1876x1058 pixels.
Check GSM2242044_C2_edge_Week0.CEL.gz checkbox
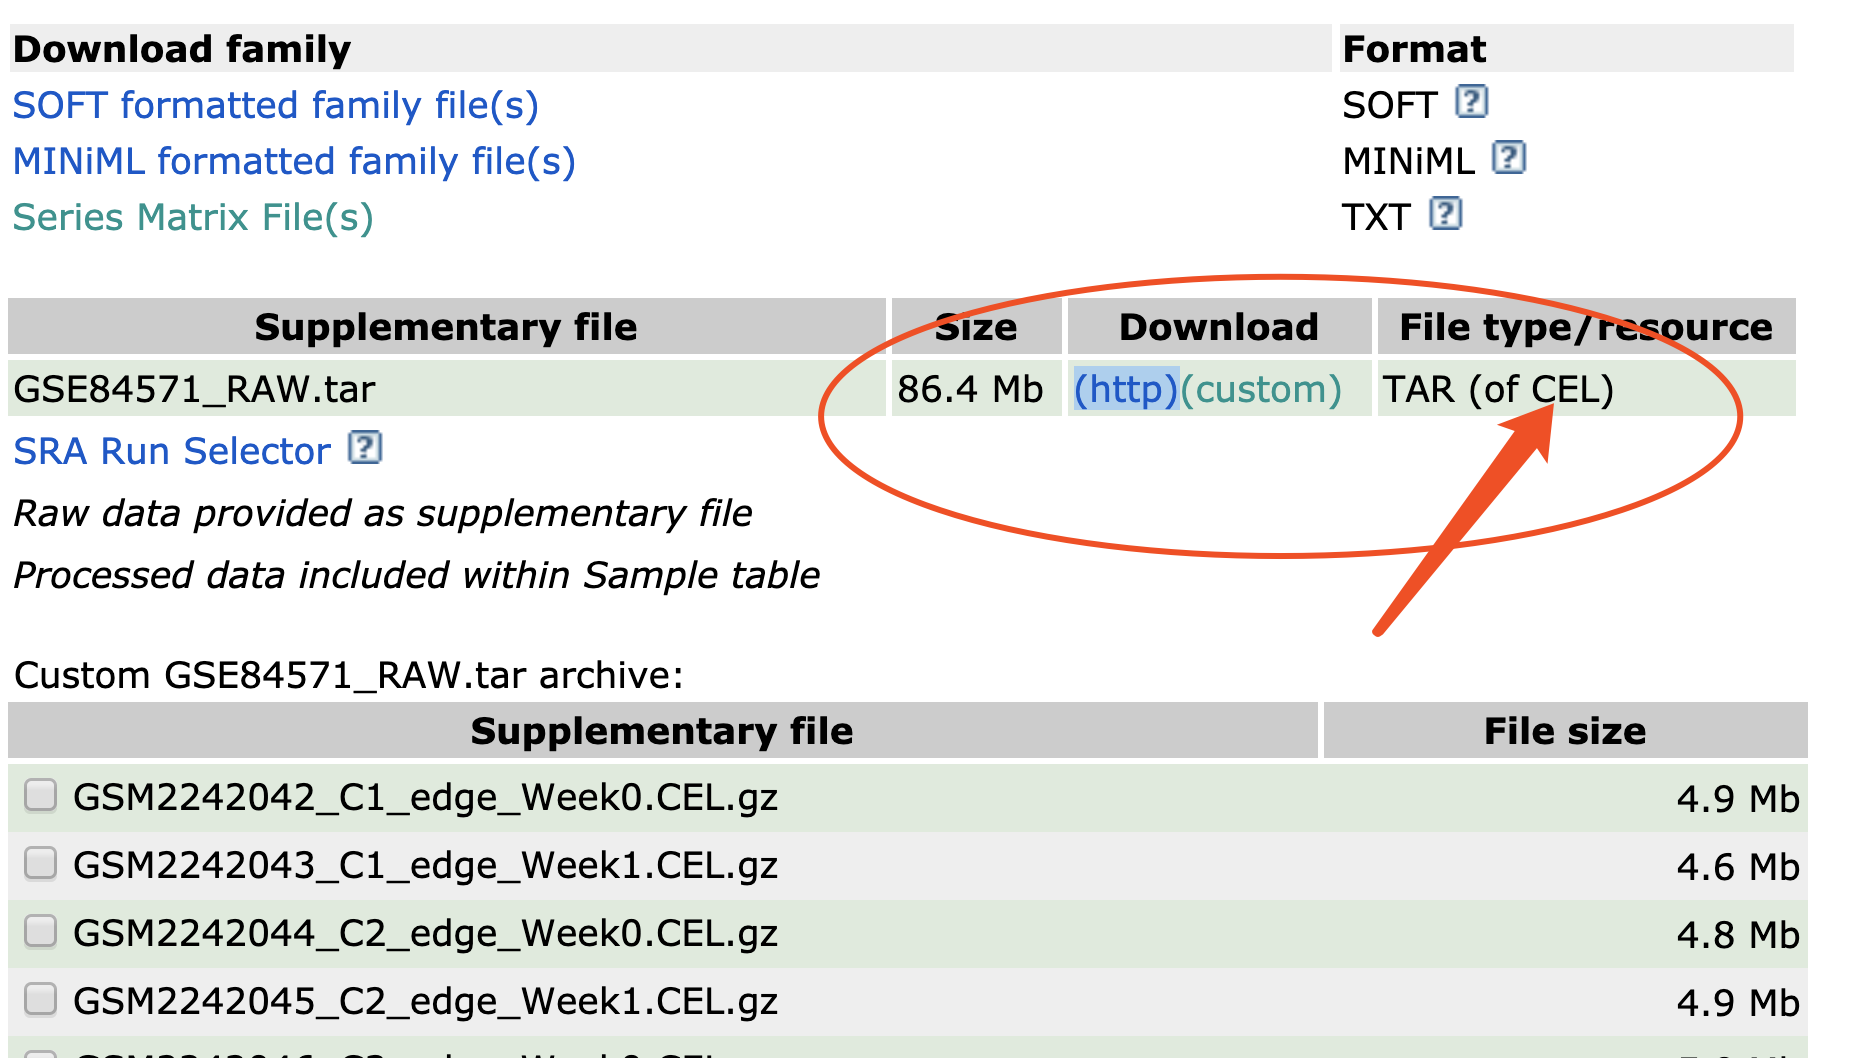coord(40,931)
